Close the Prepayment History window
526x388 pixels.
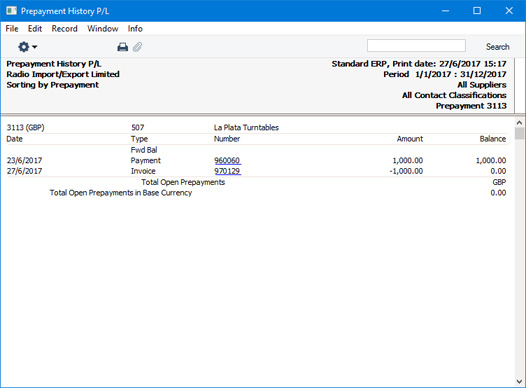point(509,11)
